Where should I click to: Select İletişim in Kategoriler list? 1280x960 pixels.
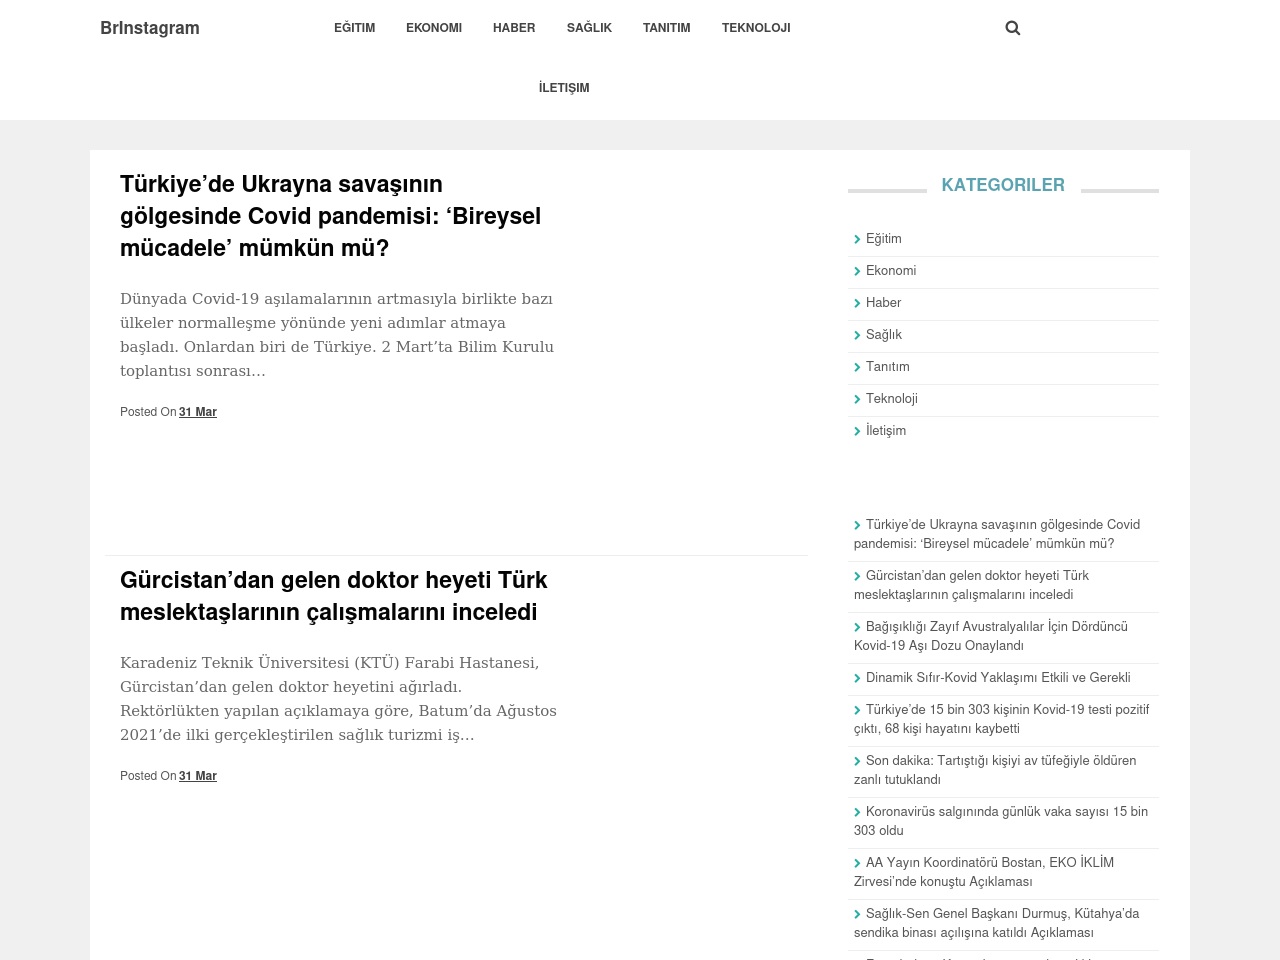[886, 431]
